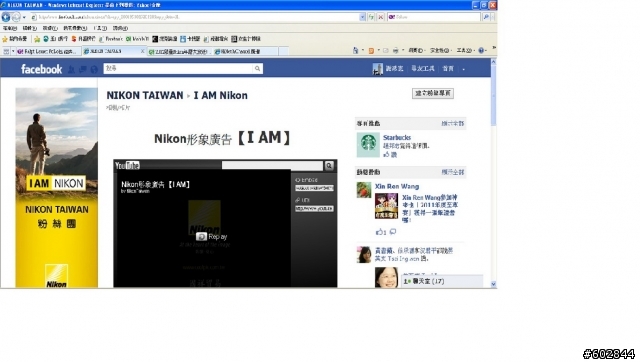Open the Quick Tabs icon
This screenshot has height=362, width=640.
6,51
